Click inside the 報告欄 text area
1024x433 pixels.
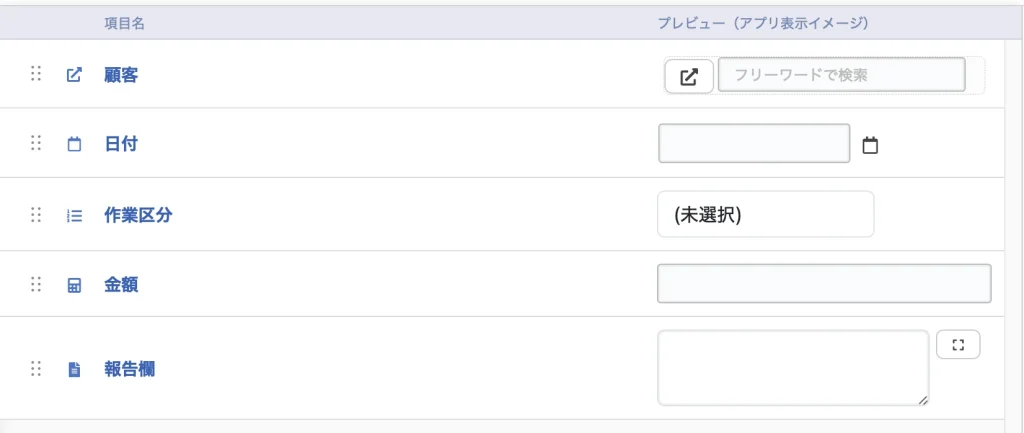point(793,368)
